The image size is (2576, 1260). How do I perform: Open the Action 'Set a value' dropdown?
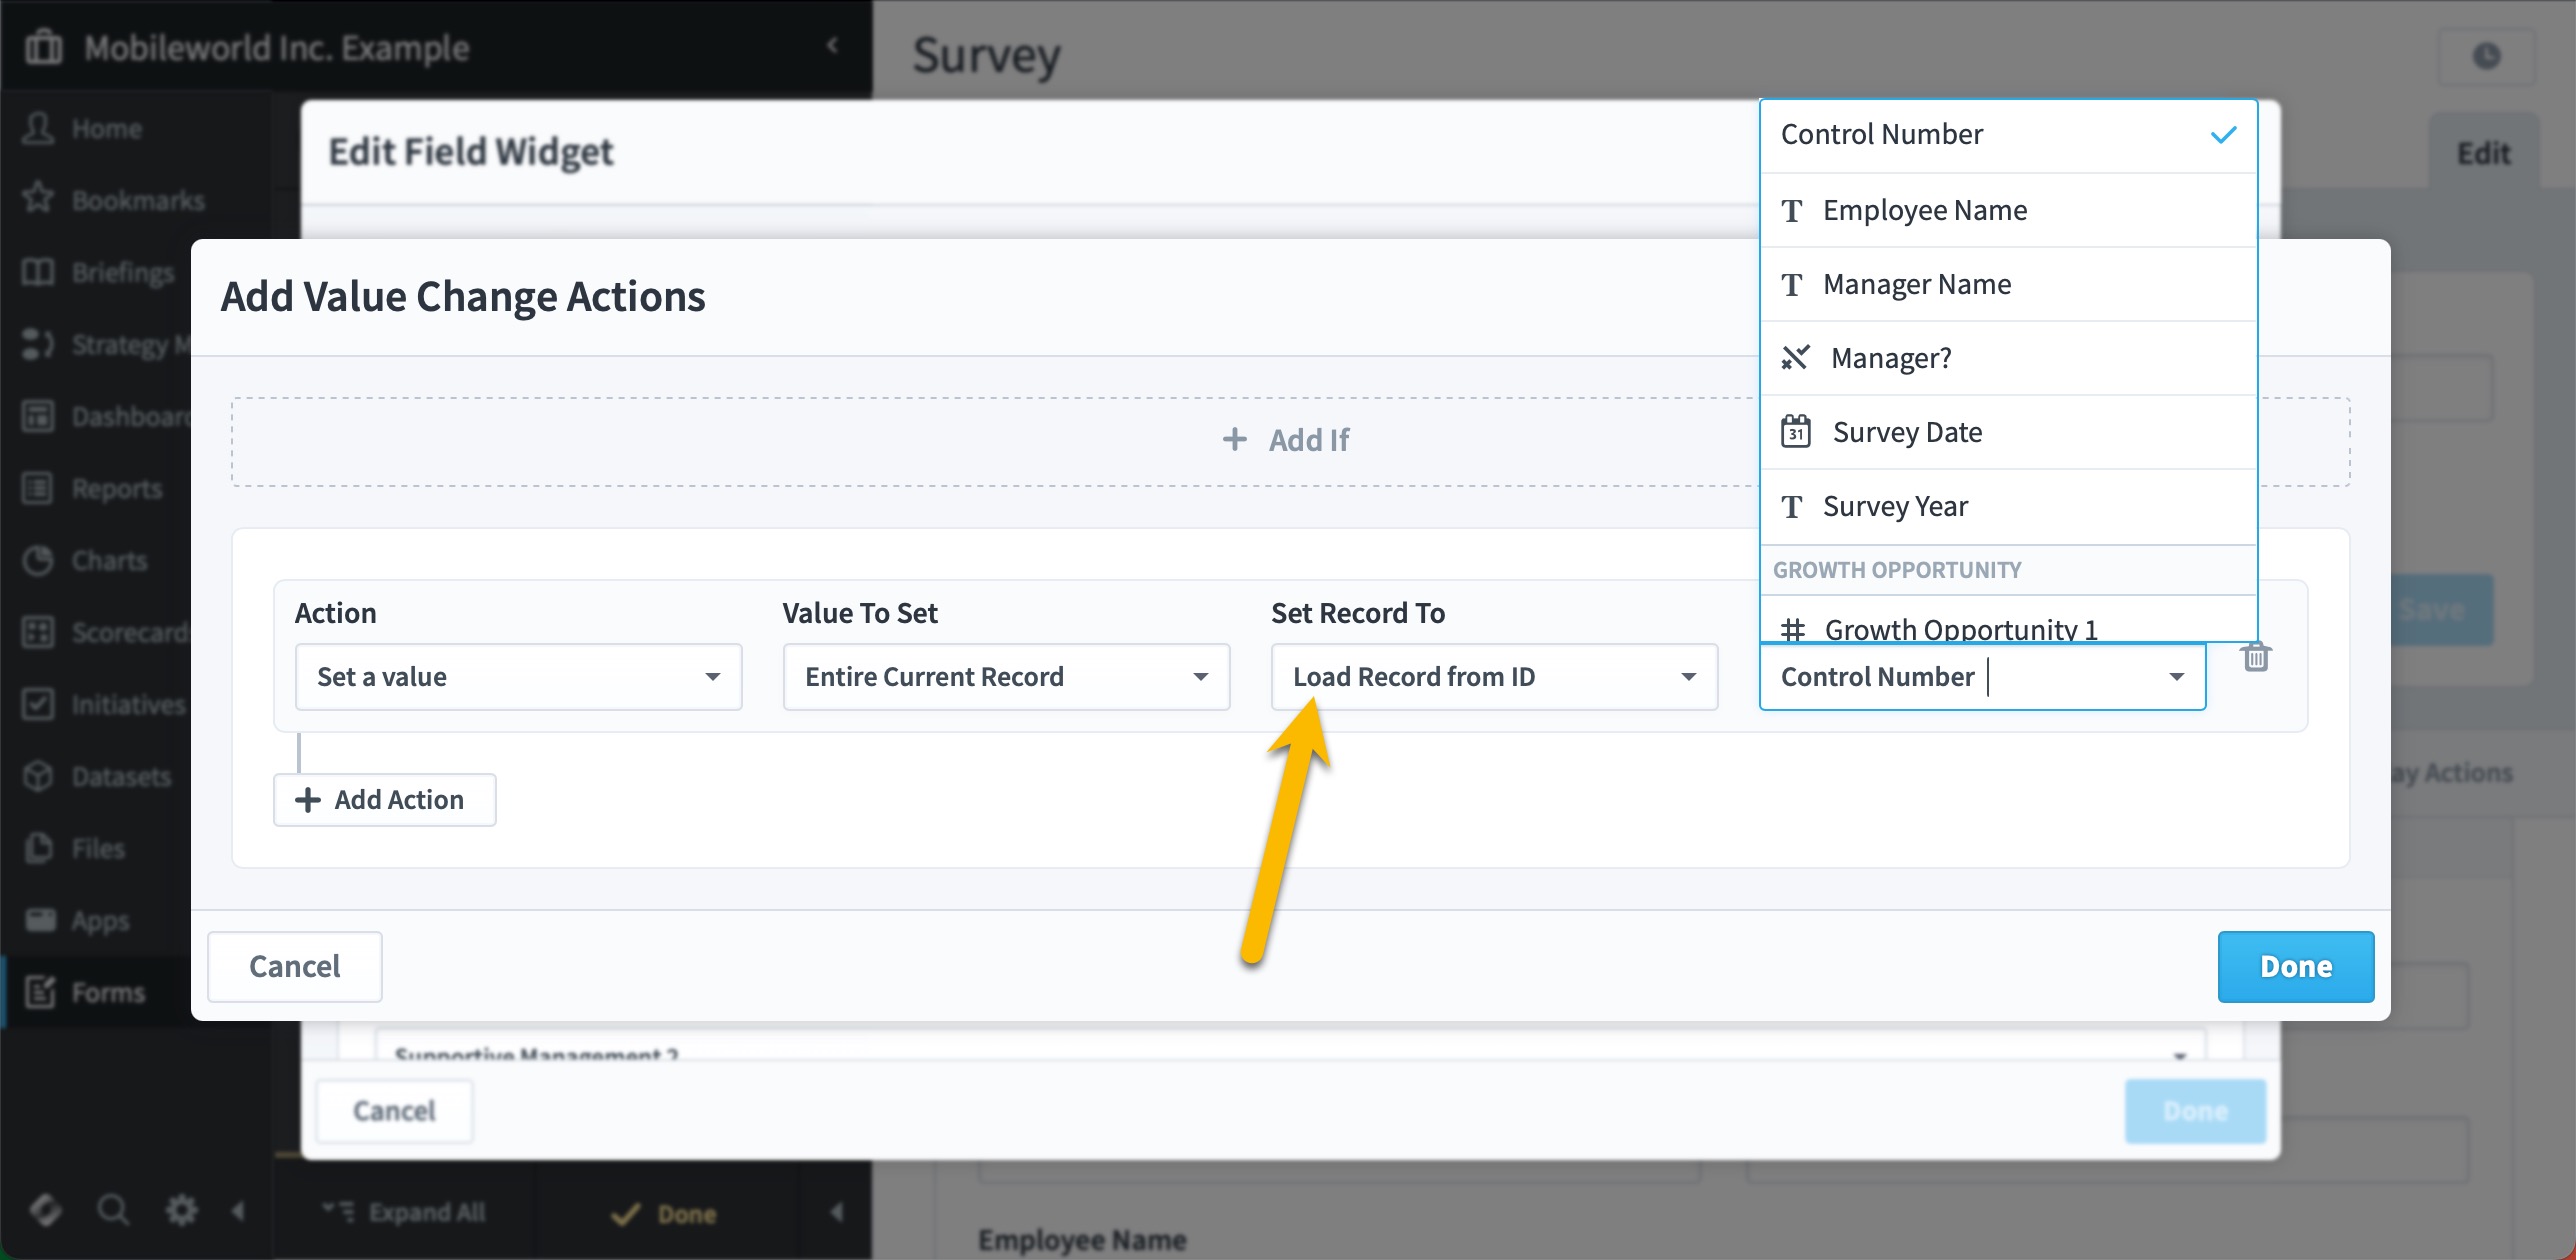[518, 677]
